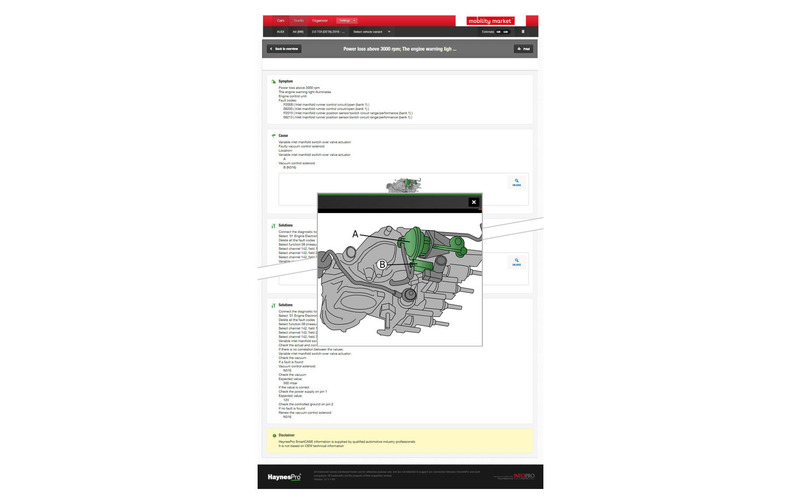Print this SmartCASE page
This screenshot has width=800, height=500.
point(523,49)
